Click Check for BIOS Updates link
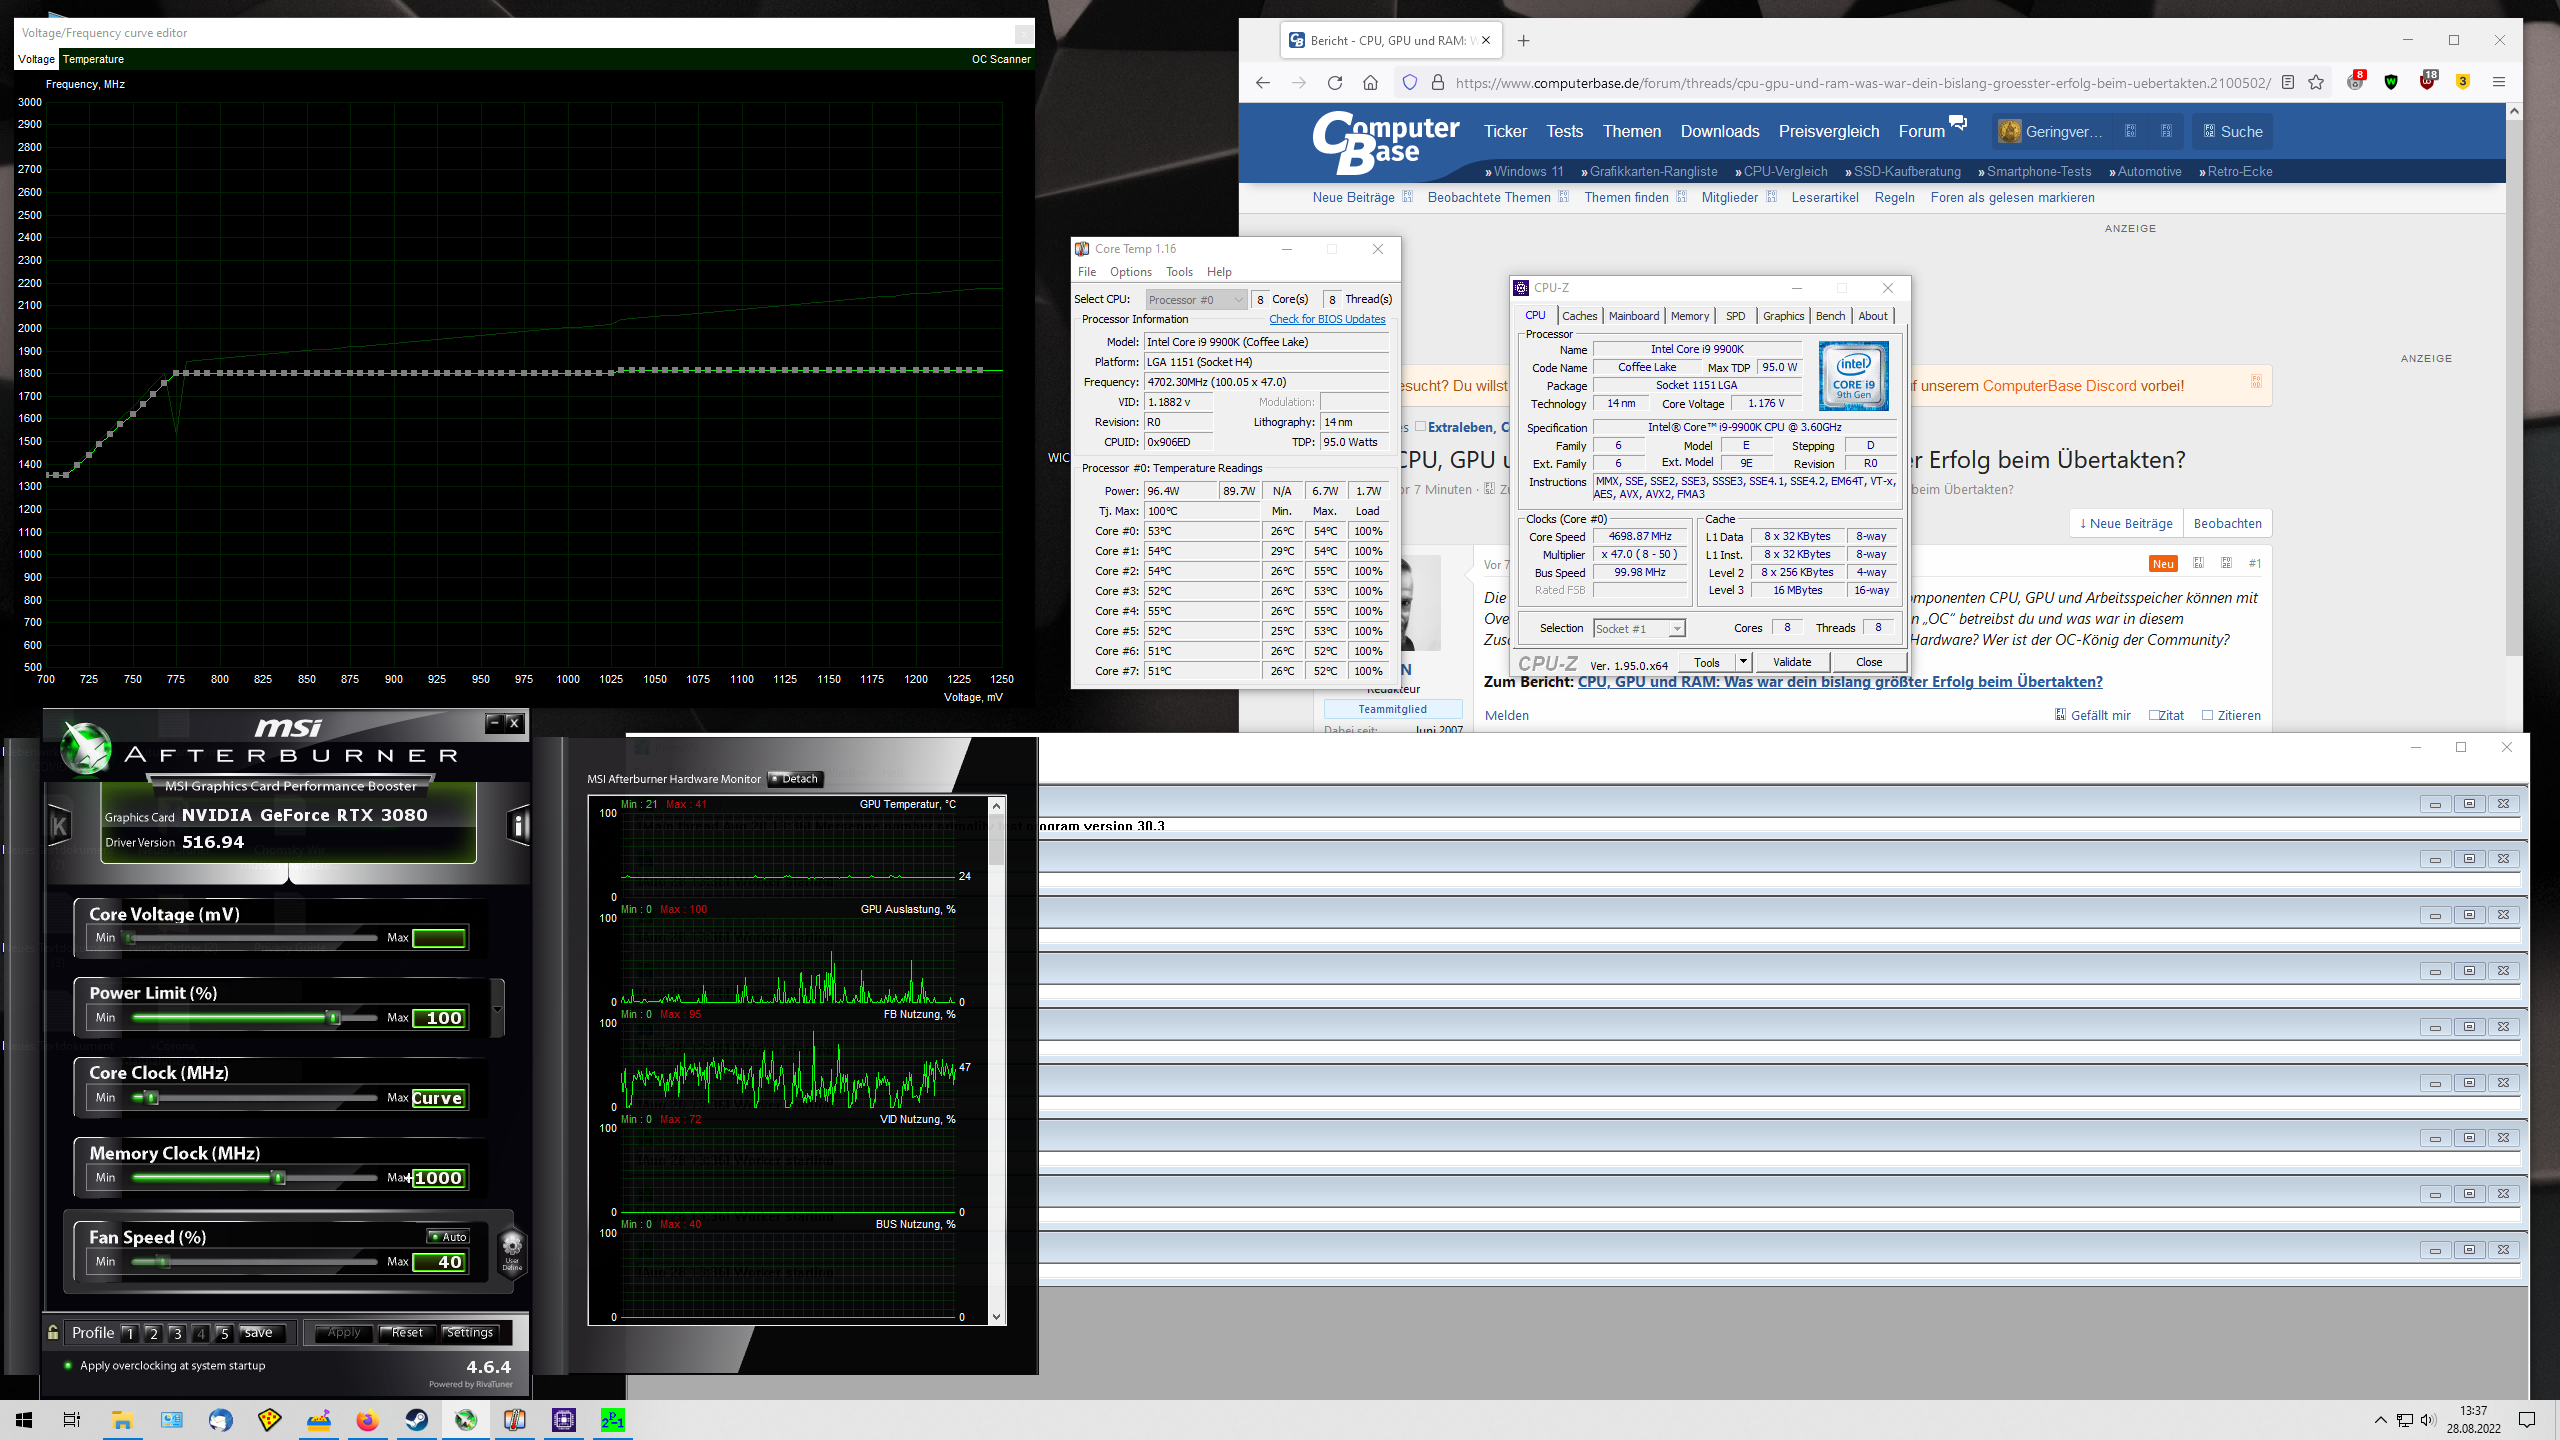Image resolution: width=2560 pixels, height=1440 pixels. point(1327,320)
